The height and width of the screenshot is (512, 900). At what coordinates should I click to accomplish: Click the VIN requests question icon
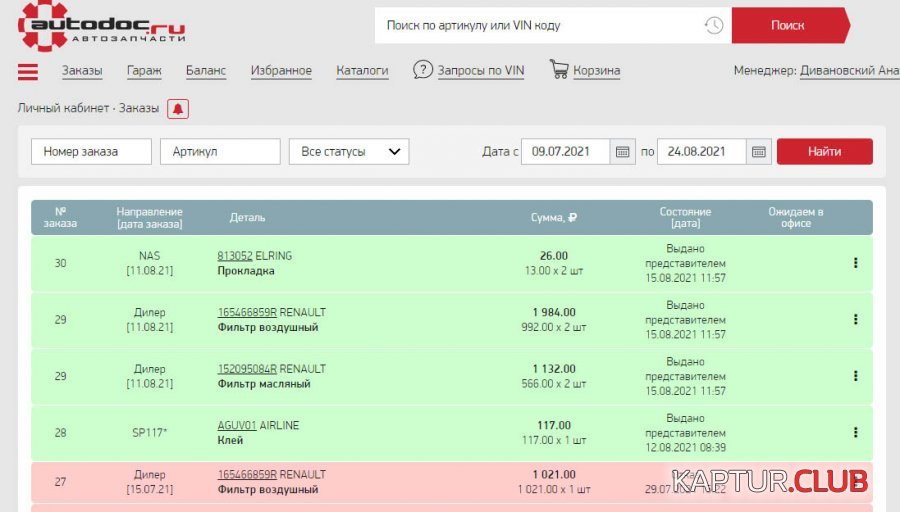pos(422,70)
